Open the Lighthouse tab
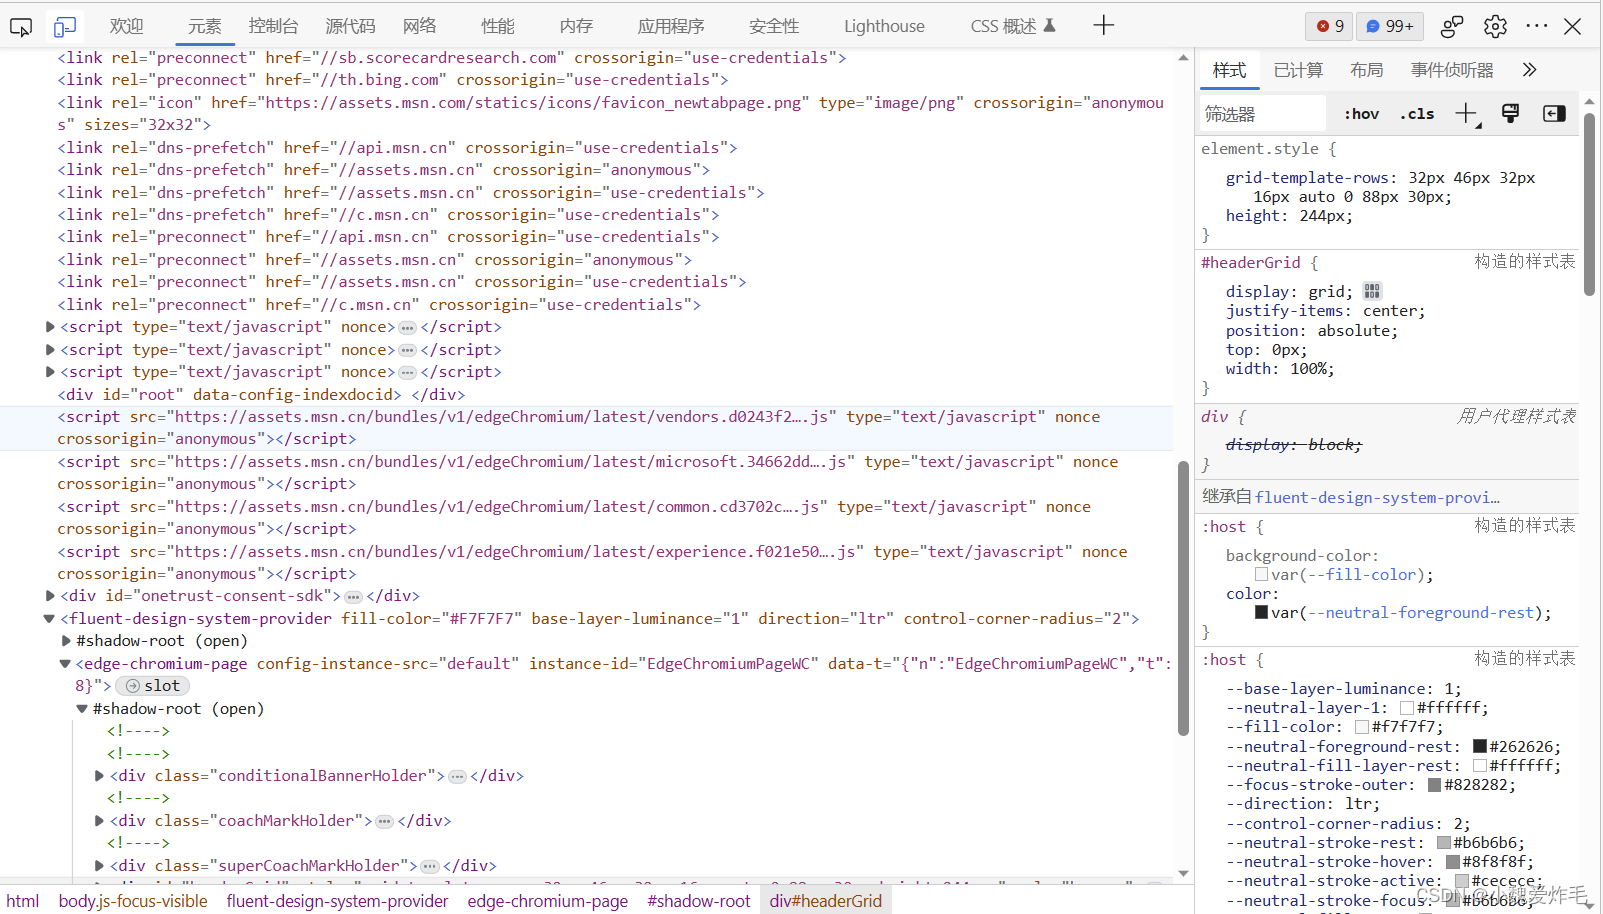This screenshot has height=914, width=1603. (x=884, y=27)
